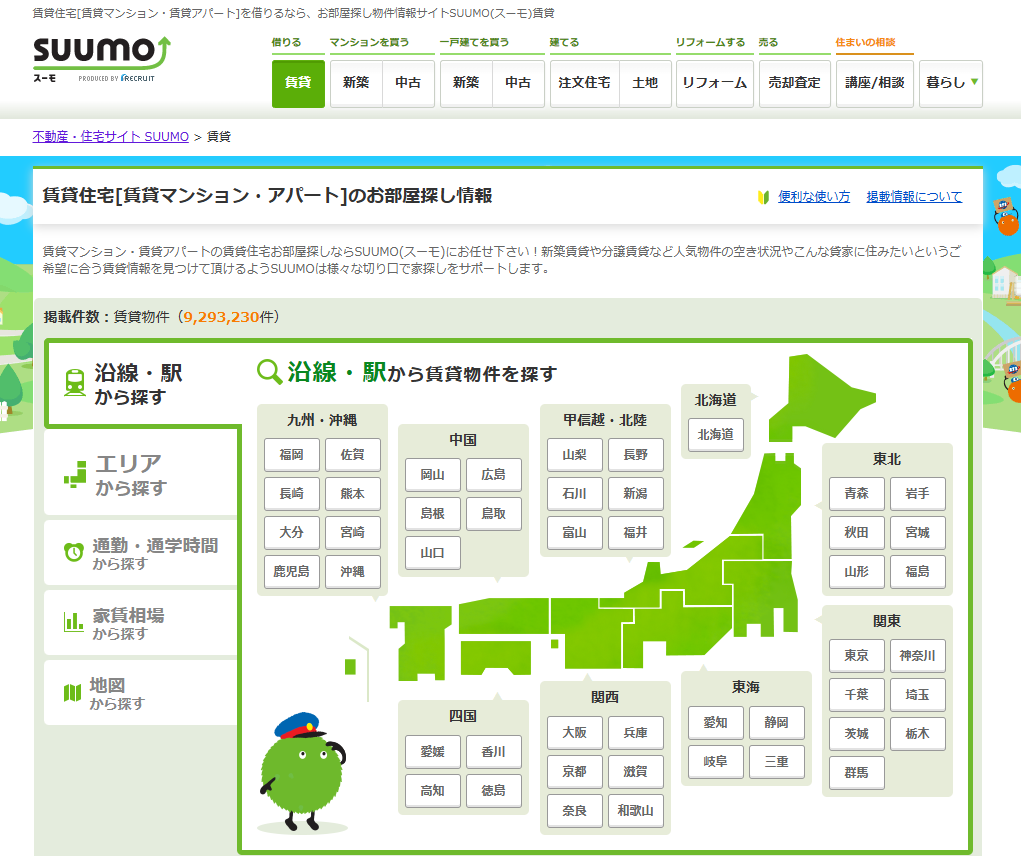Select the 地図から探す tab
The height and width of the screenshot is (856, 1021).
tap(141, 693)
